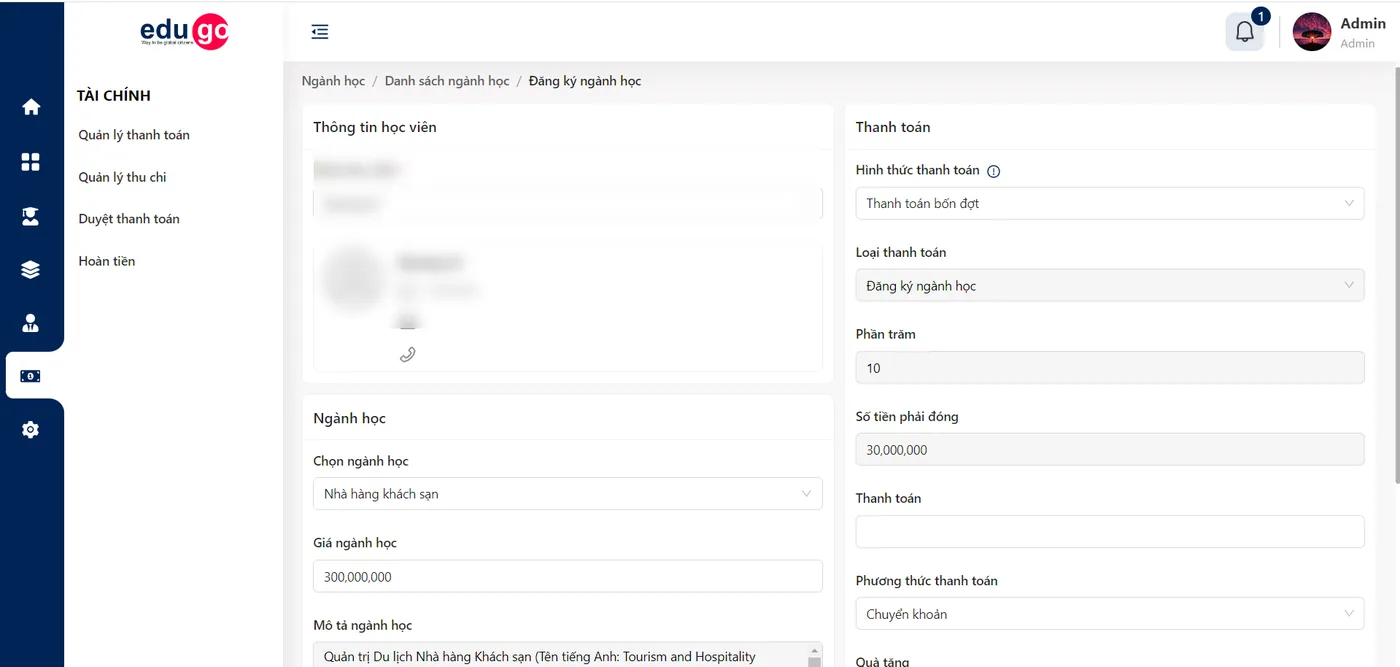
Task: Click the Giá ngành học price field
Action: 568,576
